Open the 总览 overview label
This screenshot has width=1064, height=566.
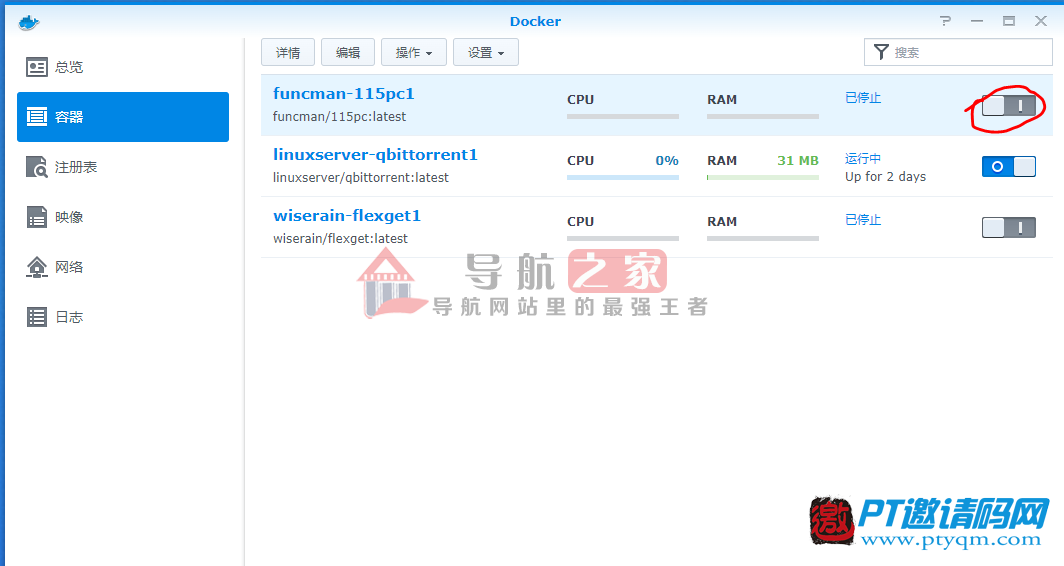69,67
